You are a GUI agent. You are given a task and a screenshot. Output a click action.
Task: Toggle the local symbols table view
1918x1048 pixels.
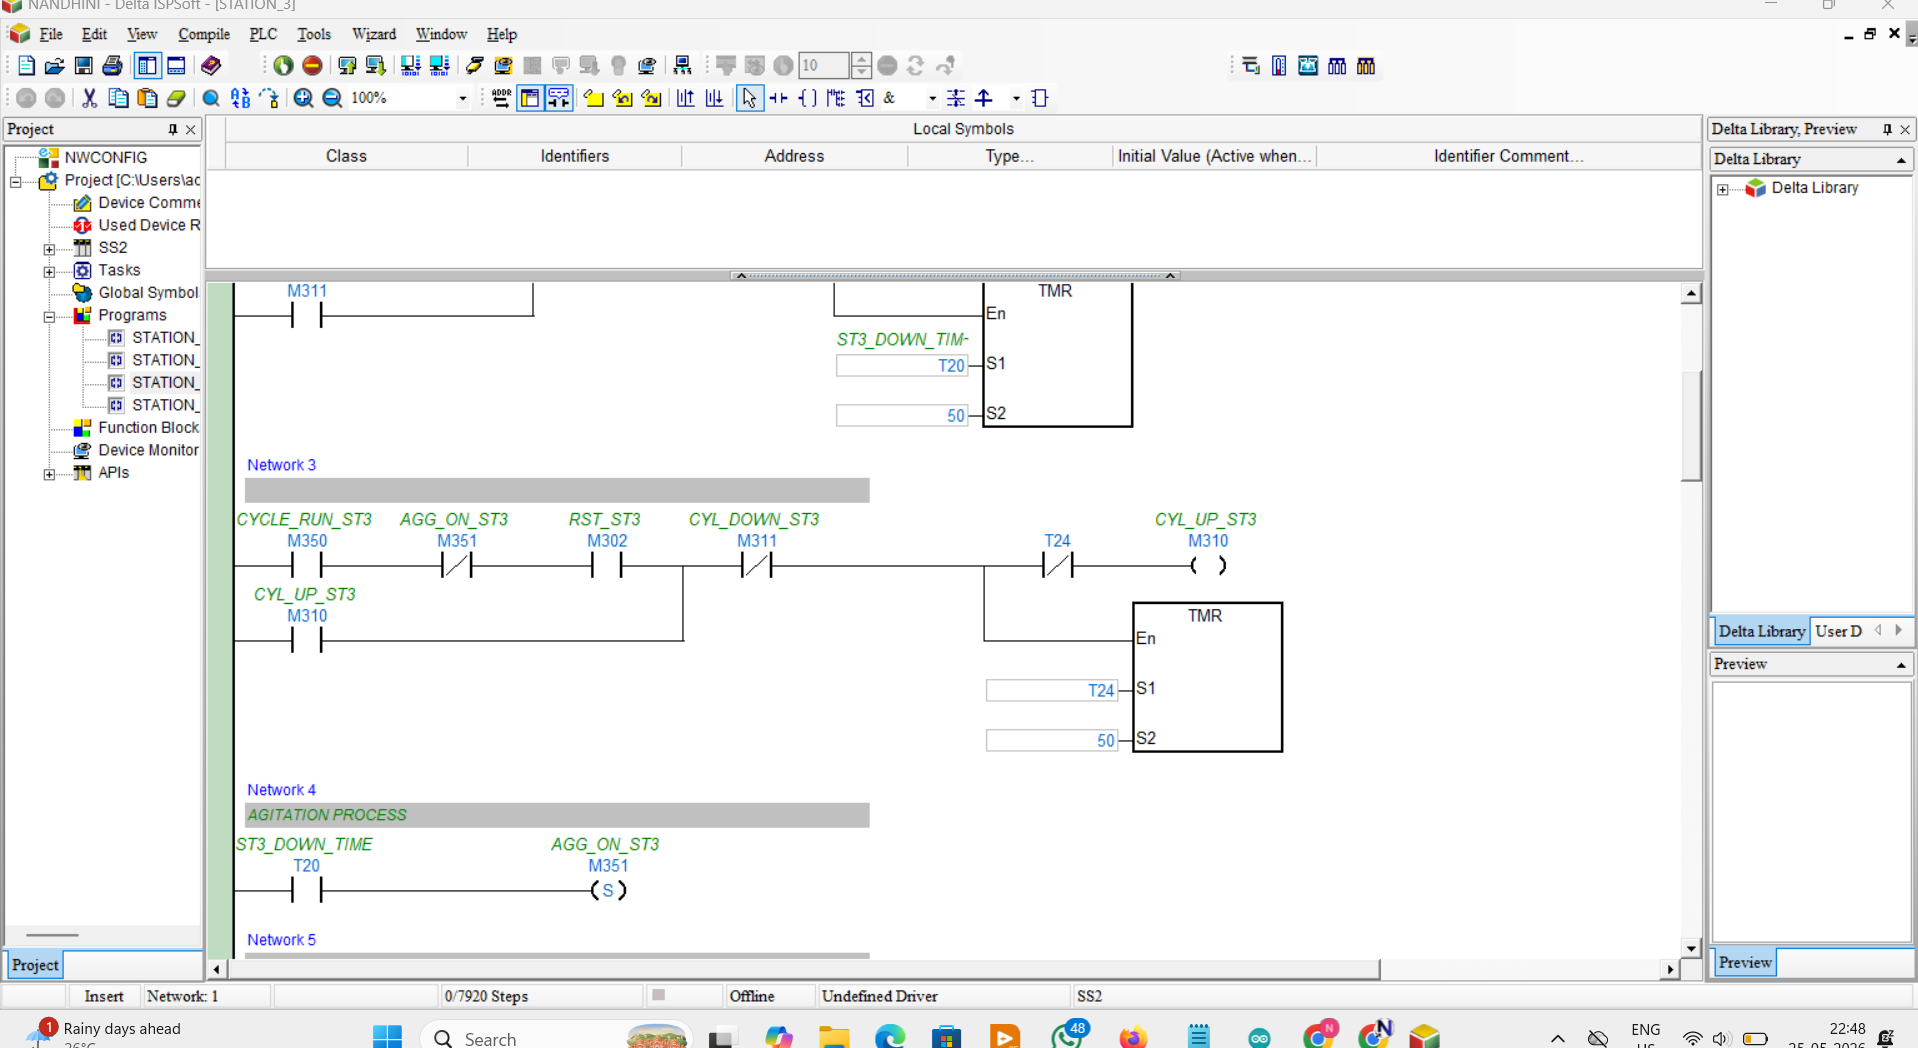click(x=530, y=98)
